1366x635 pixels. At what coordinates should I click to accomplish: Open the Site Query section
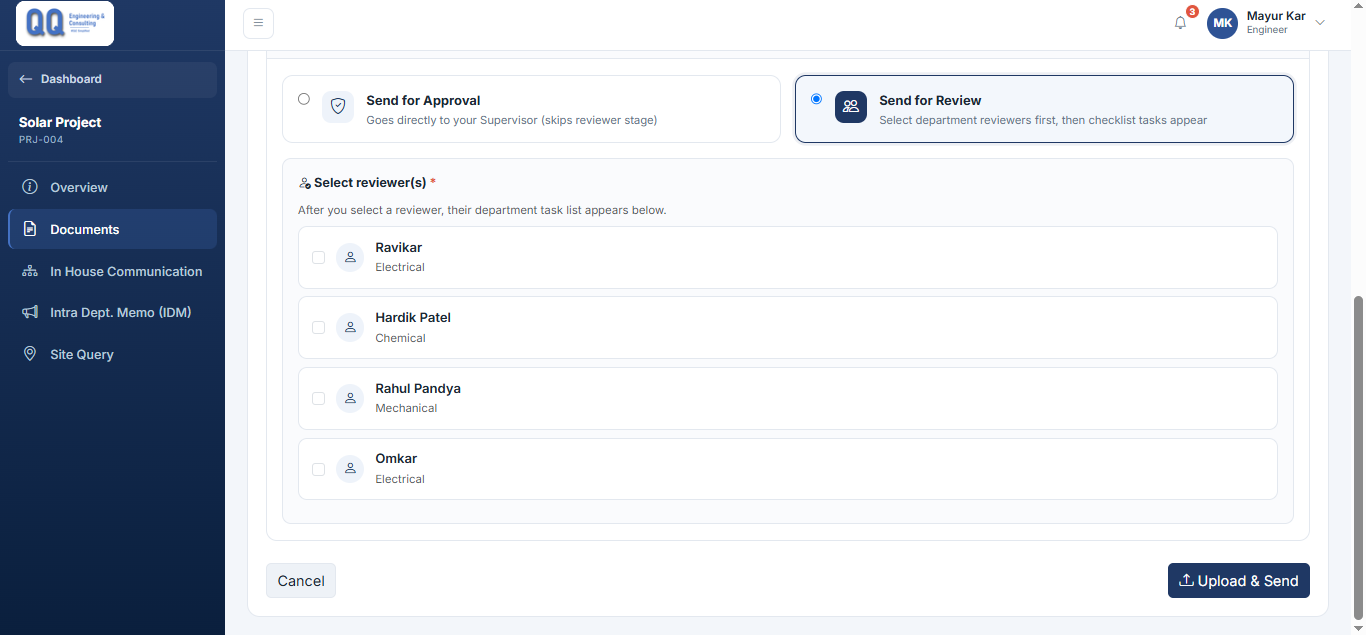pos(112,354)
